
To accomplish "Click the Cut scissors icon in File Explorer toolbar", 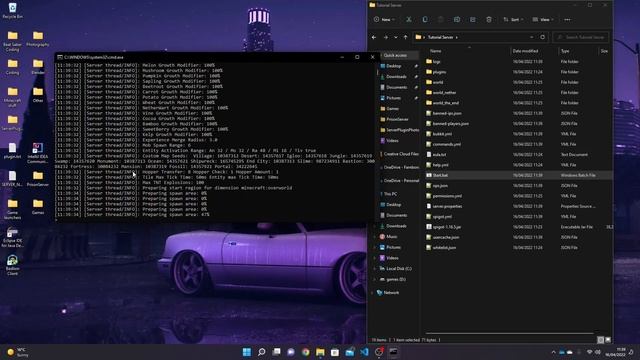I will click(409, 20).
